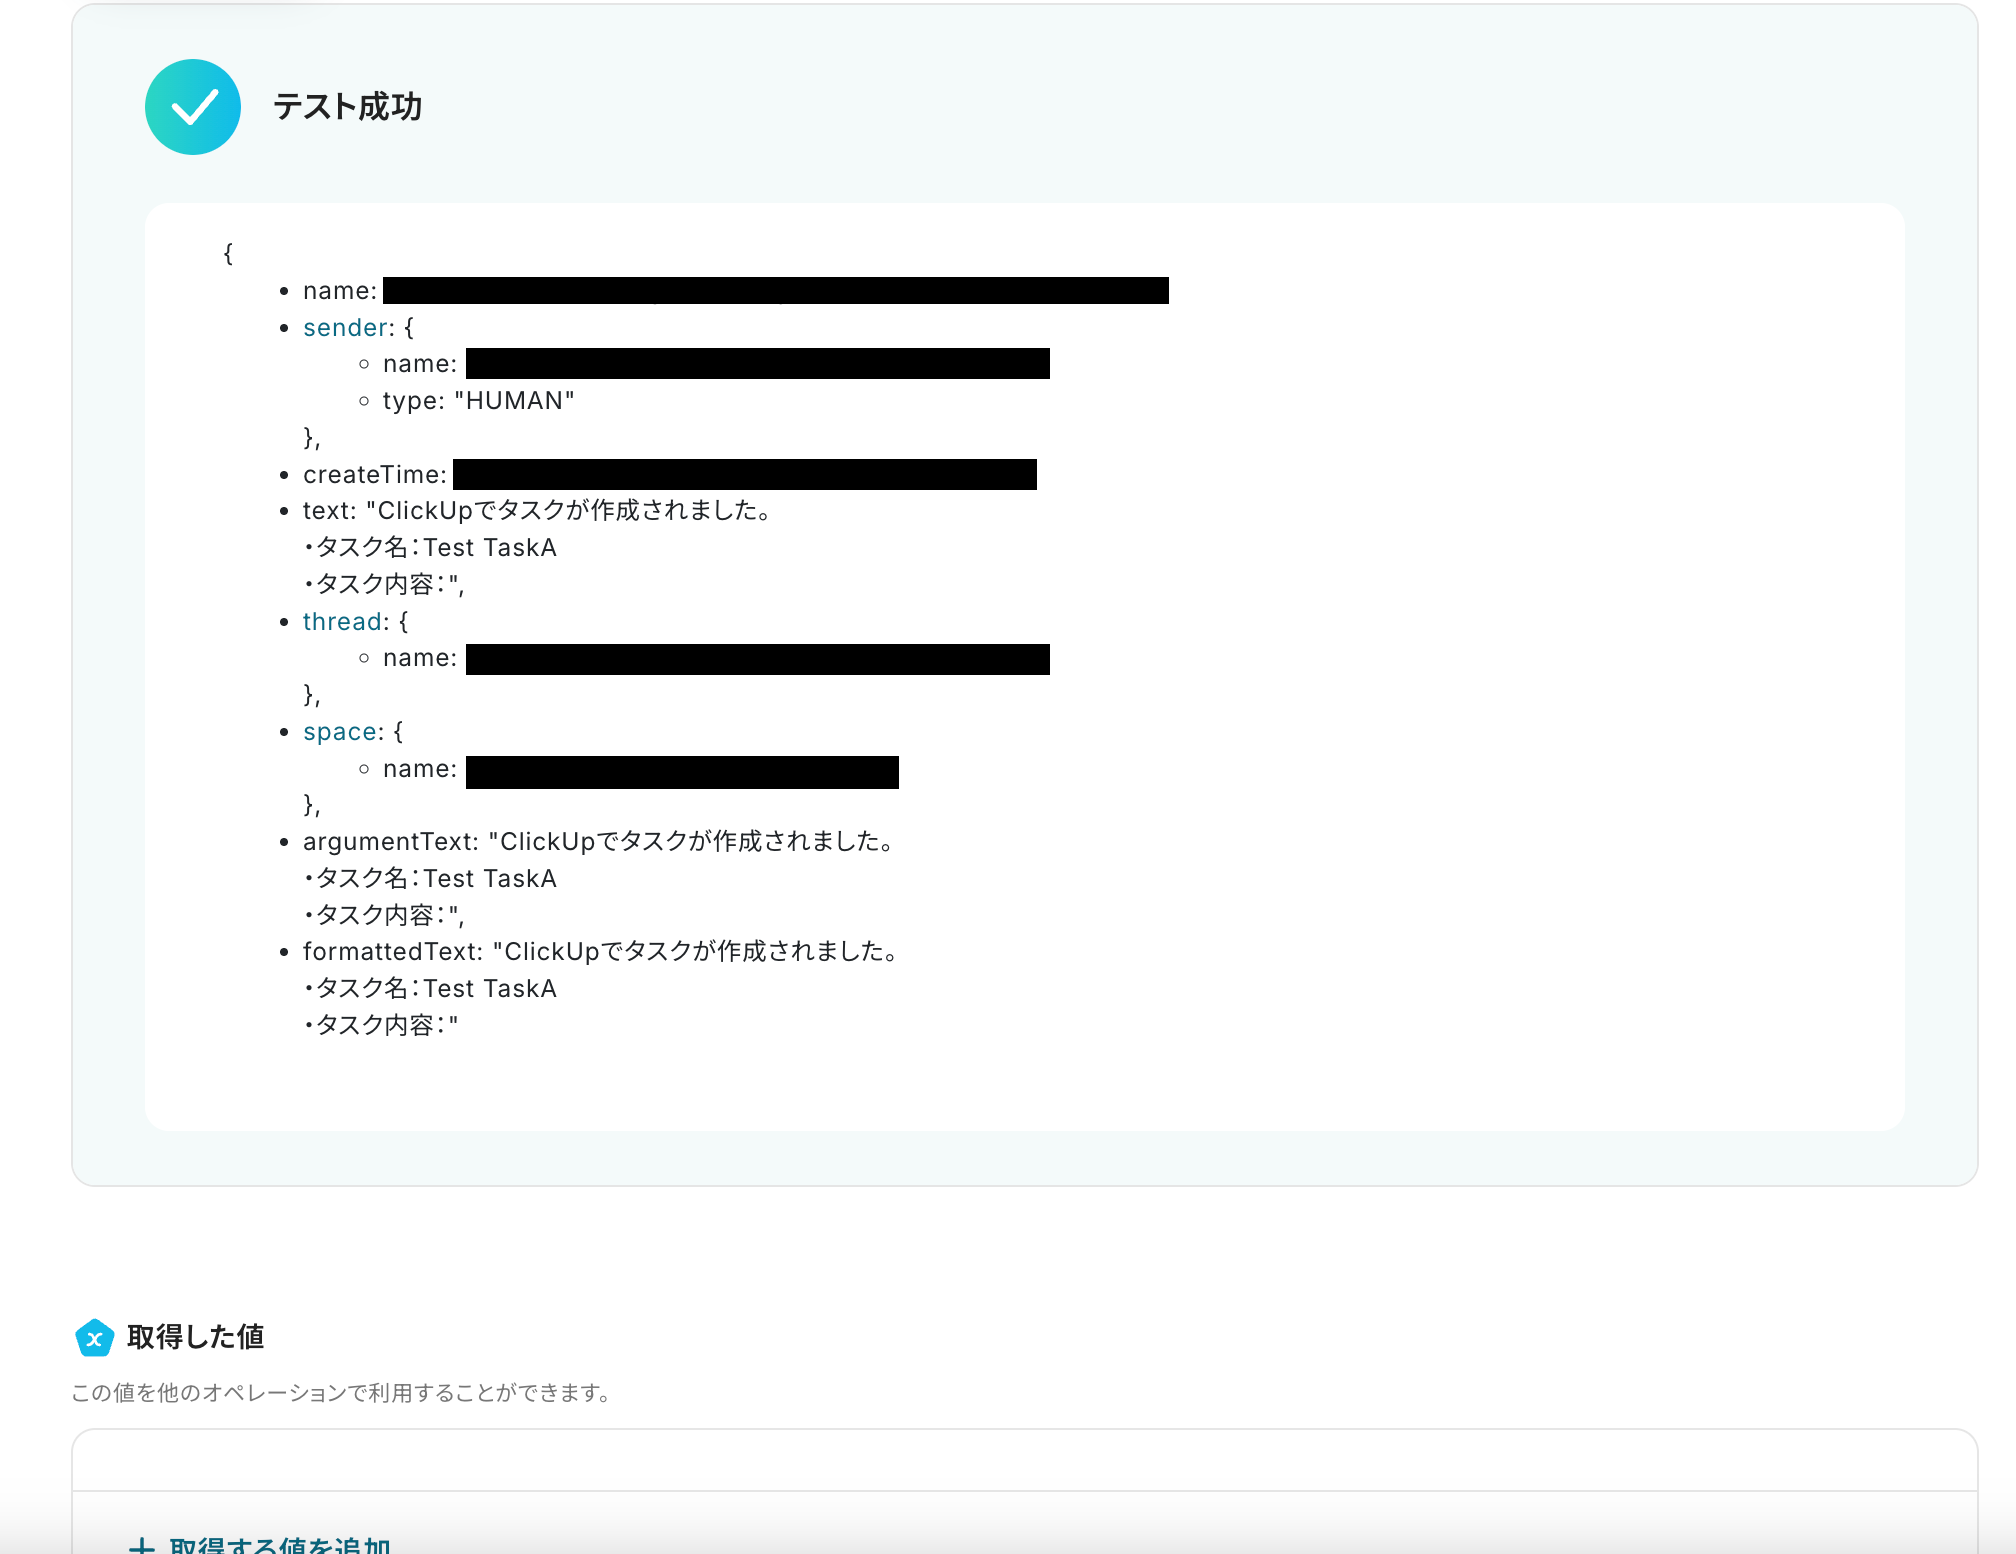Viewport: 2016px width, 1554px height.
Task: Collapse the thread object key
Action: point(342,622)
